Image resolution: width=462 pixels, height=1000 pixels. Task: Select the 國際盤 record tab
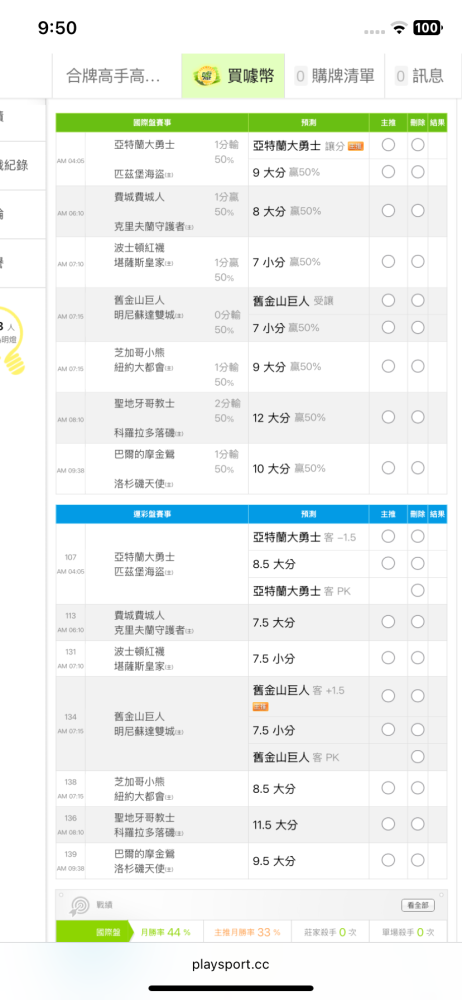coord(93,932)
